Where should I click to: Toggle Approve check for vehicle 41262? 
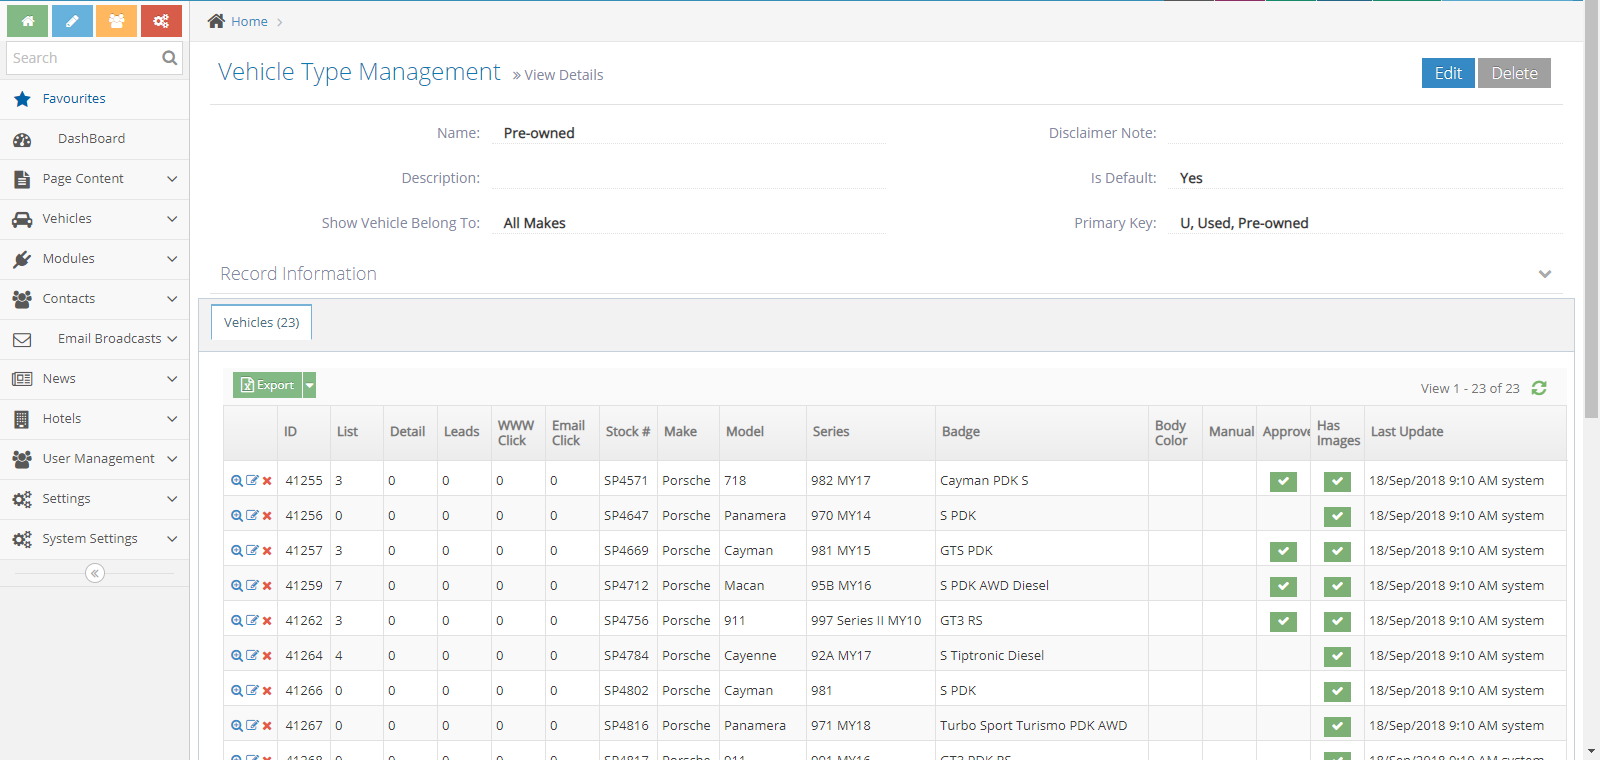[x=1283, y=621]
